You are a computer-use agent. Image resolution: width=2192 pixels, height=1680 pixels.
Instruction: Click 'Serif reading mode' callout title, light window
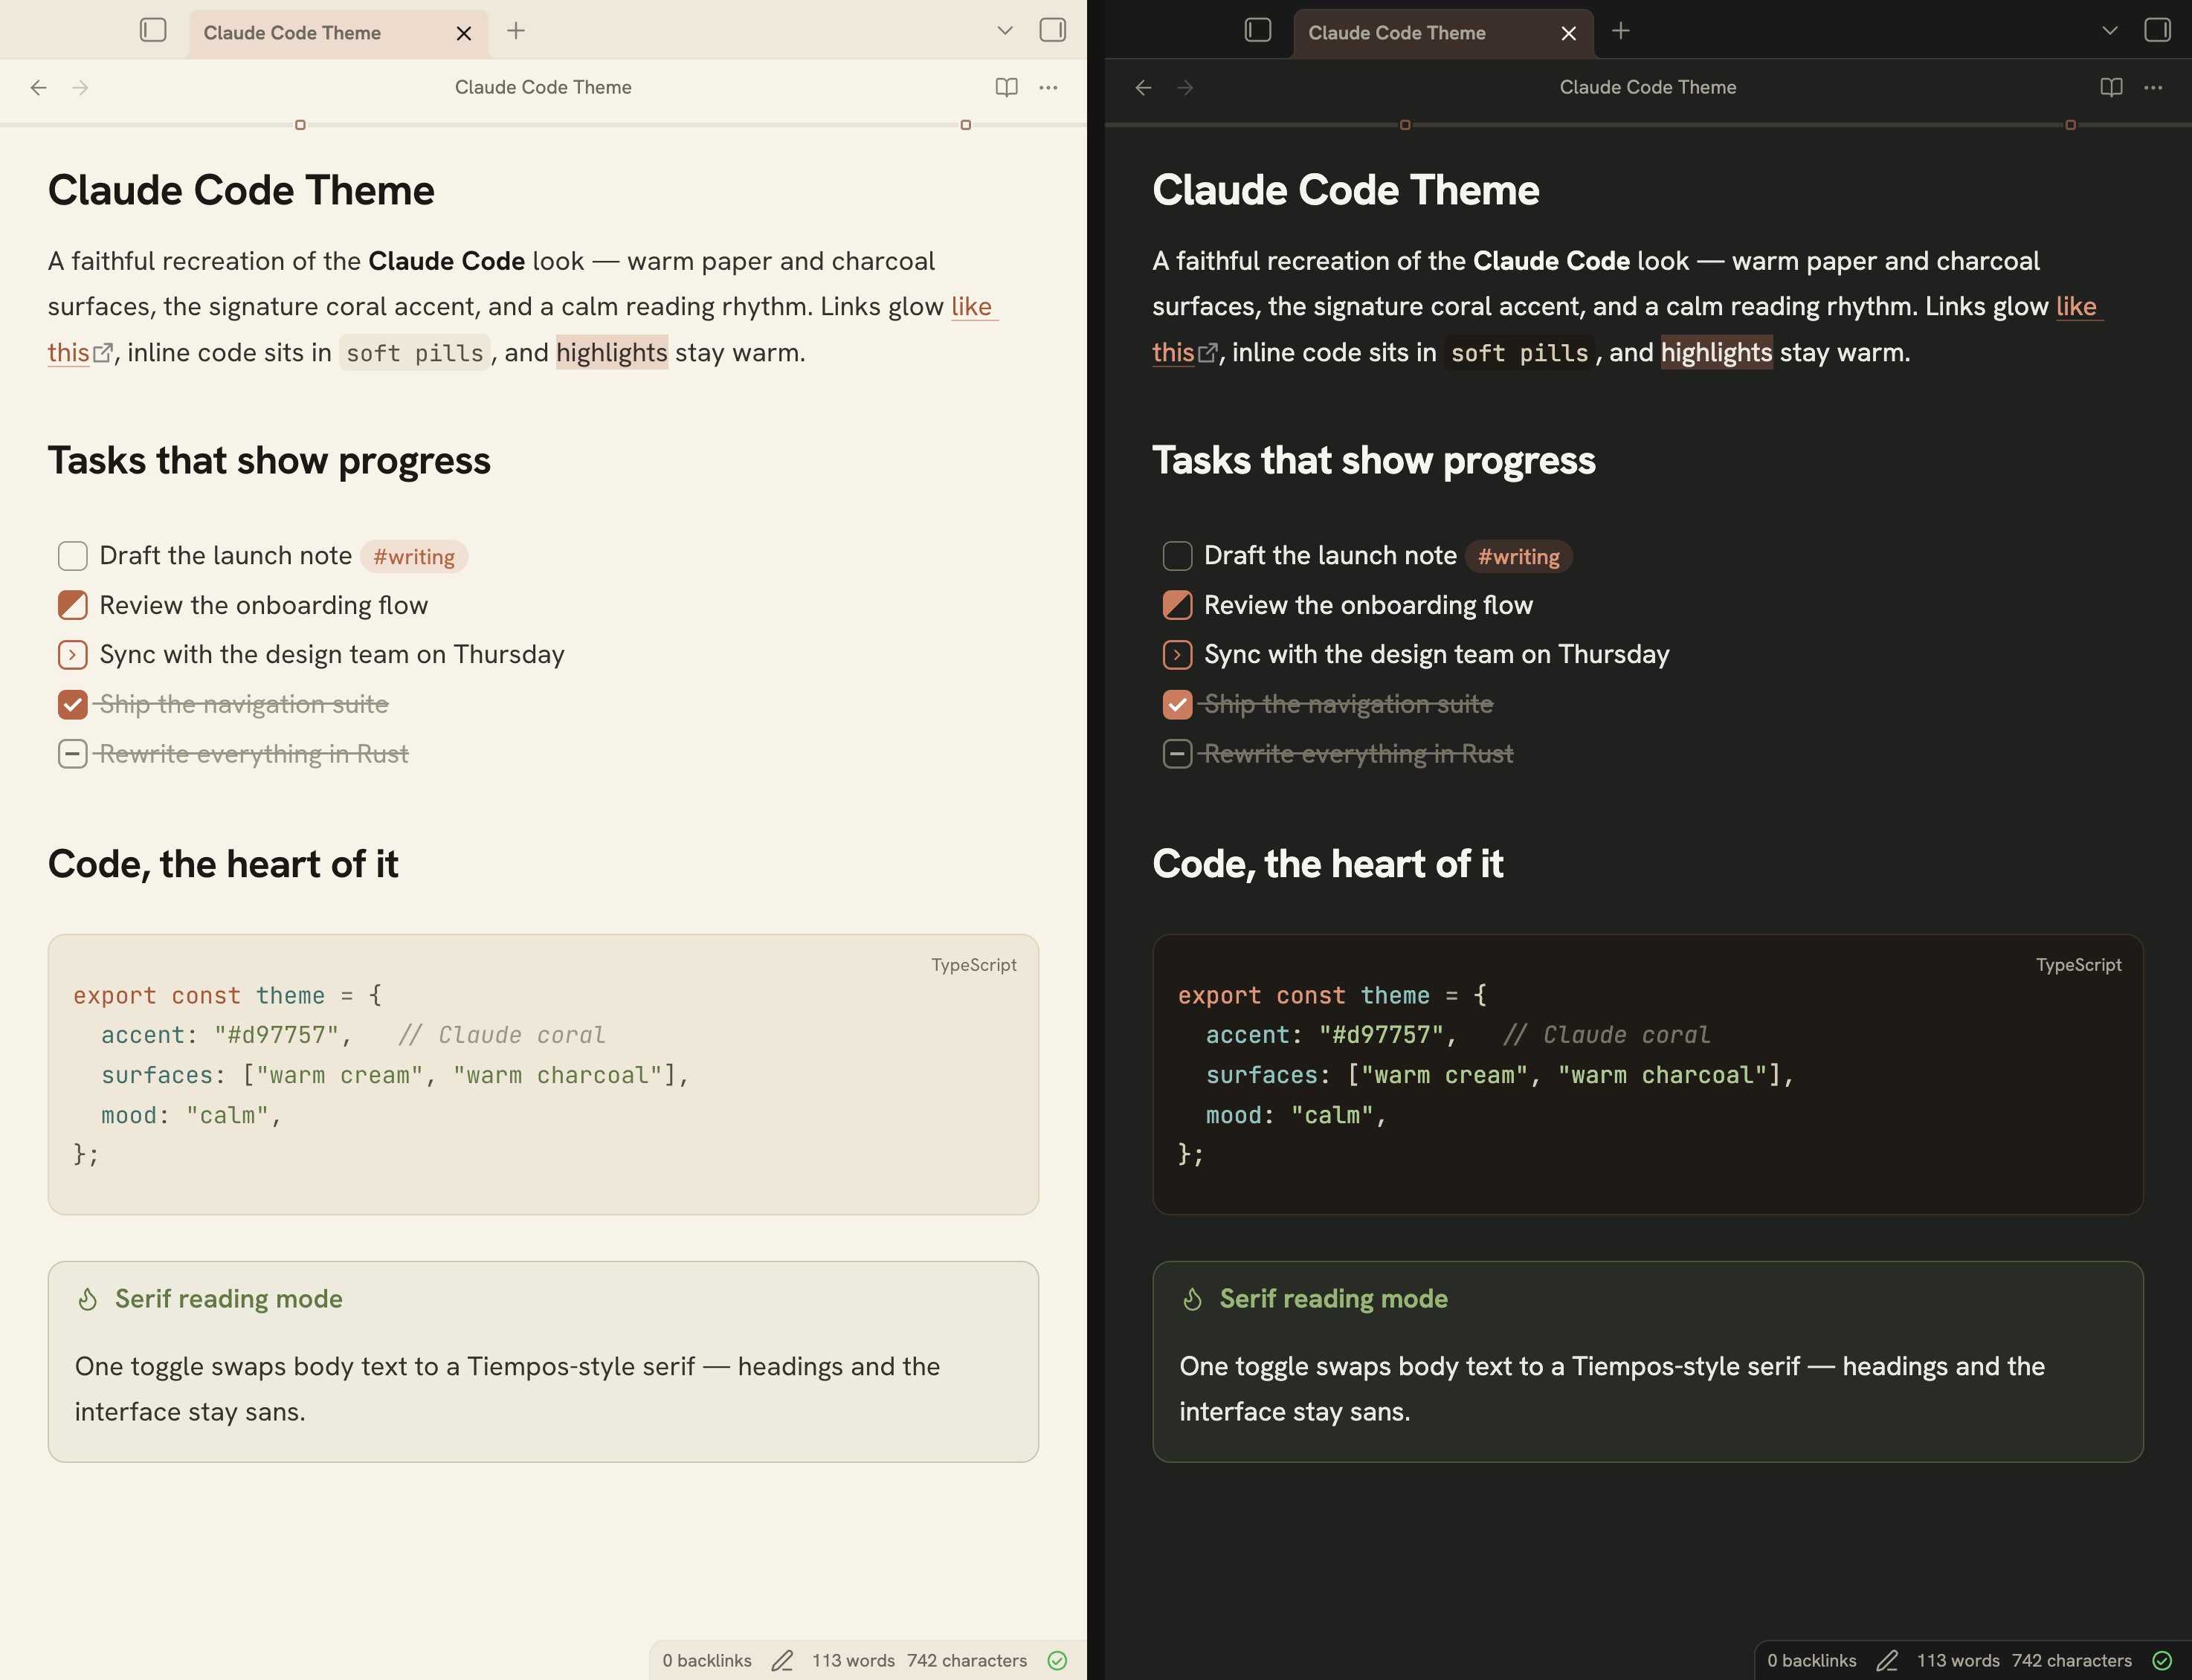[x=229, y=1299]
